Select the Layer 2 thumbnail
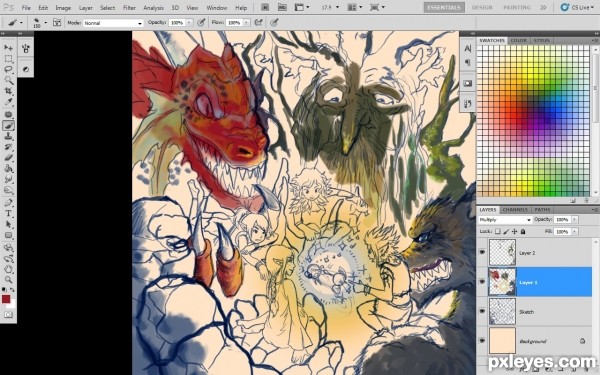The height and width of the screenshot is (375, 600). coord(502,252)
